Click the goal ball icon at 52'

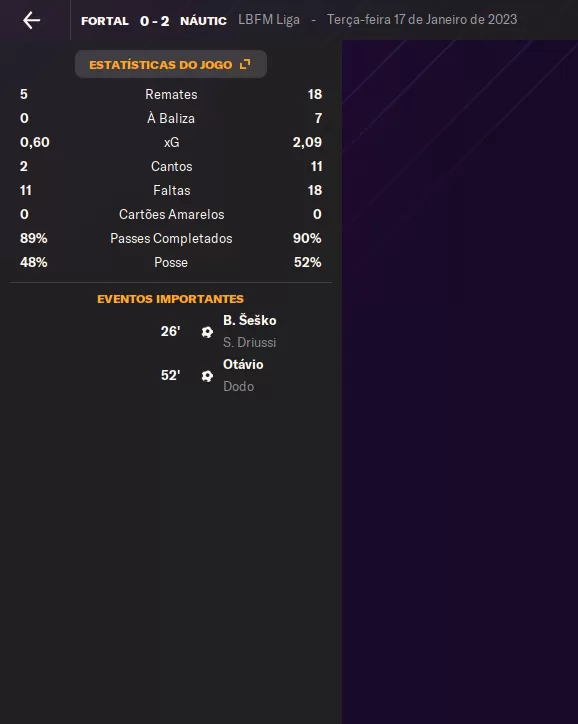[x=207, y=376]
